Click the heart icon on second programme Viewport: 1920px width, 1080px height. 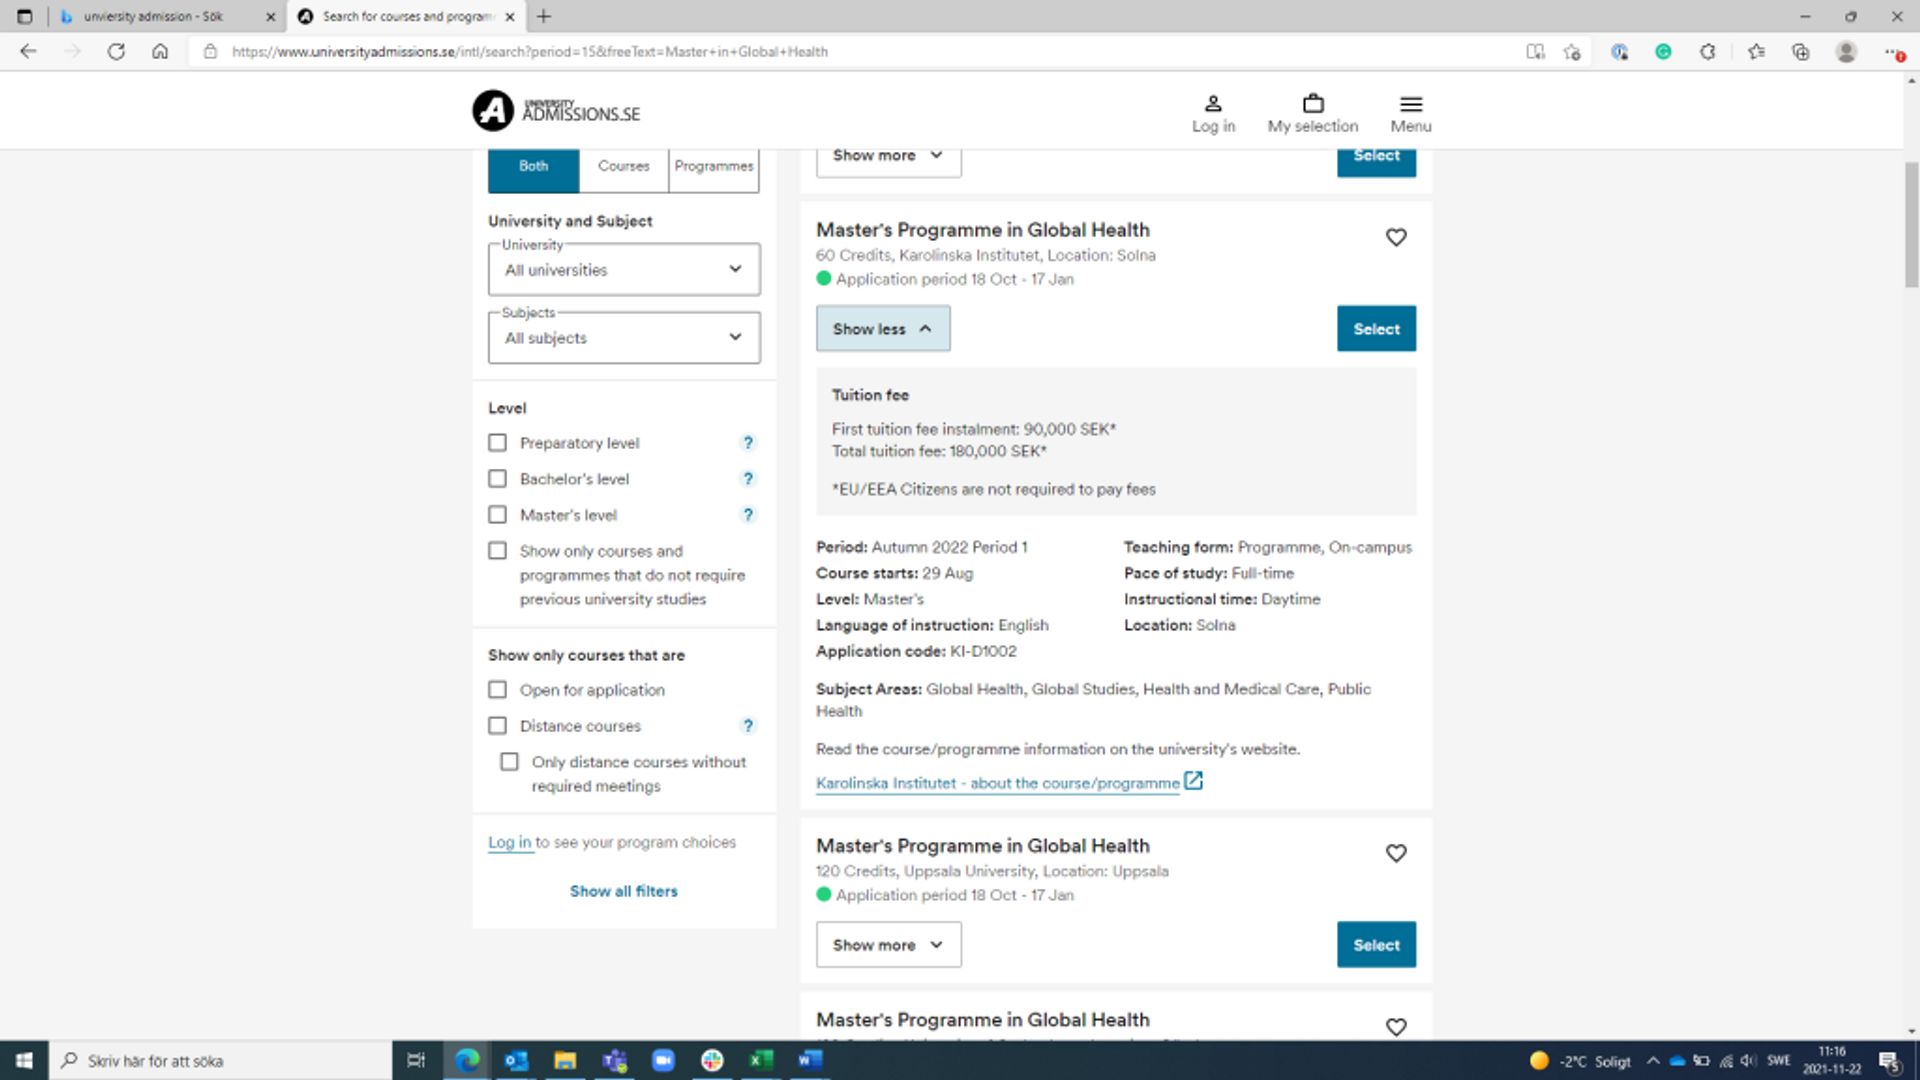(x=1396, y=853)
